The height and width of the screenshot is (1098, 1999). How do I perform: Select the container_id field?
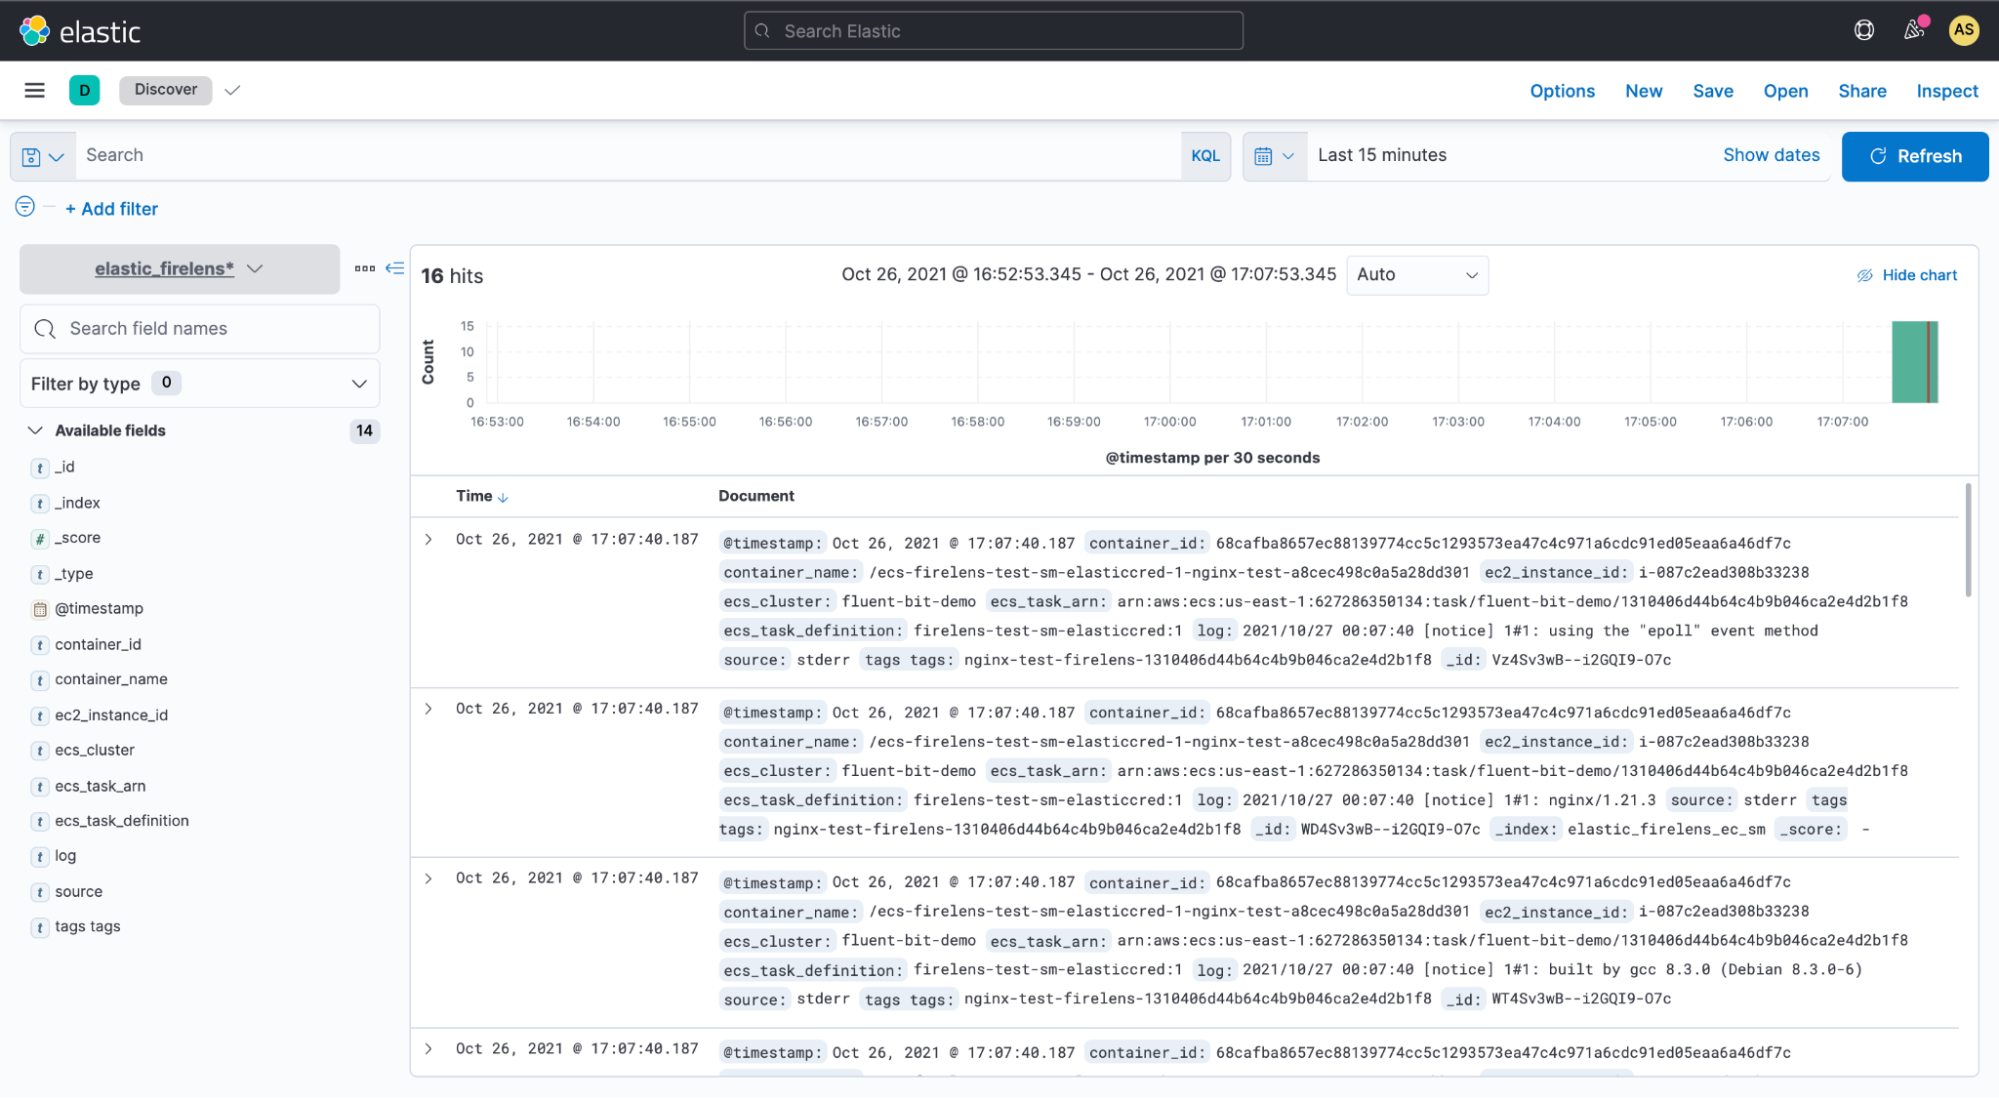(98, 645)
